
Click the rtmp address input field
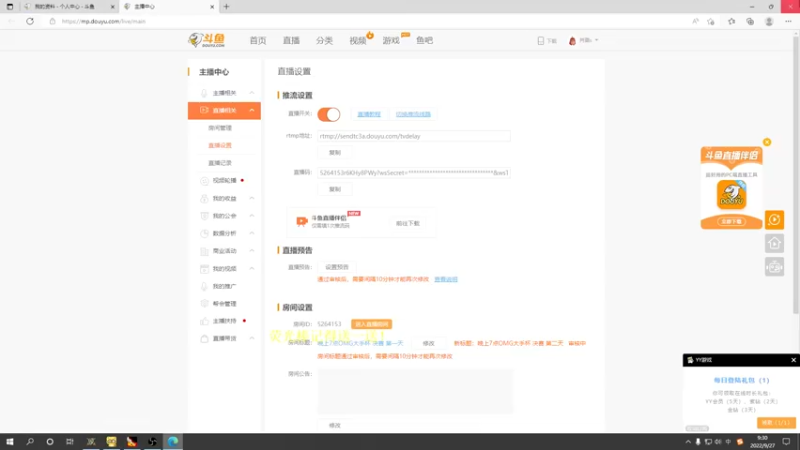coord(414,136)
